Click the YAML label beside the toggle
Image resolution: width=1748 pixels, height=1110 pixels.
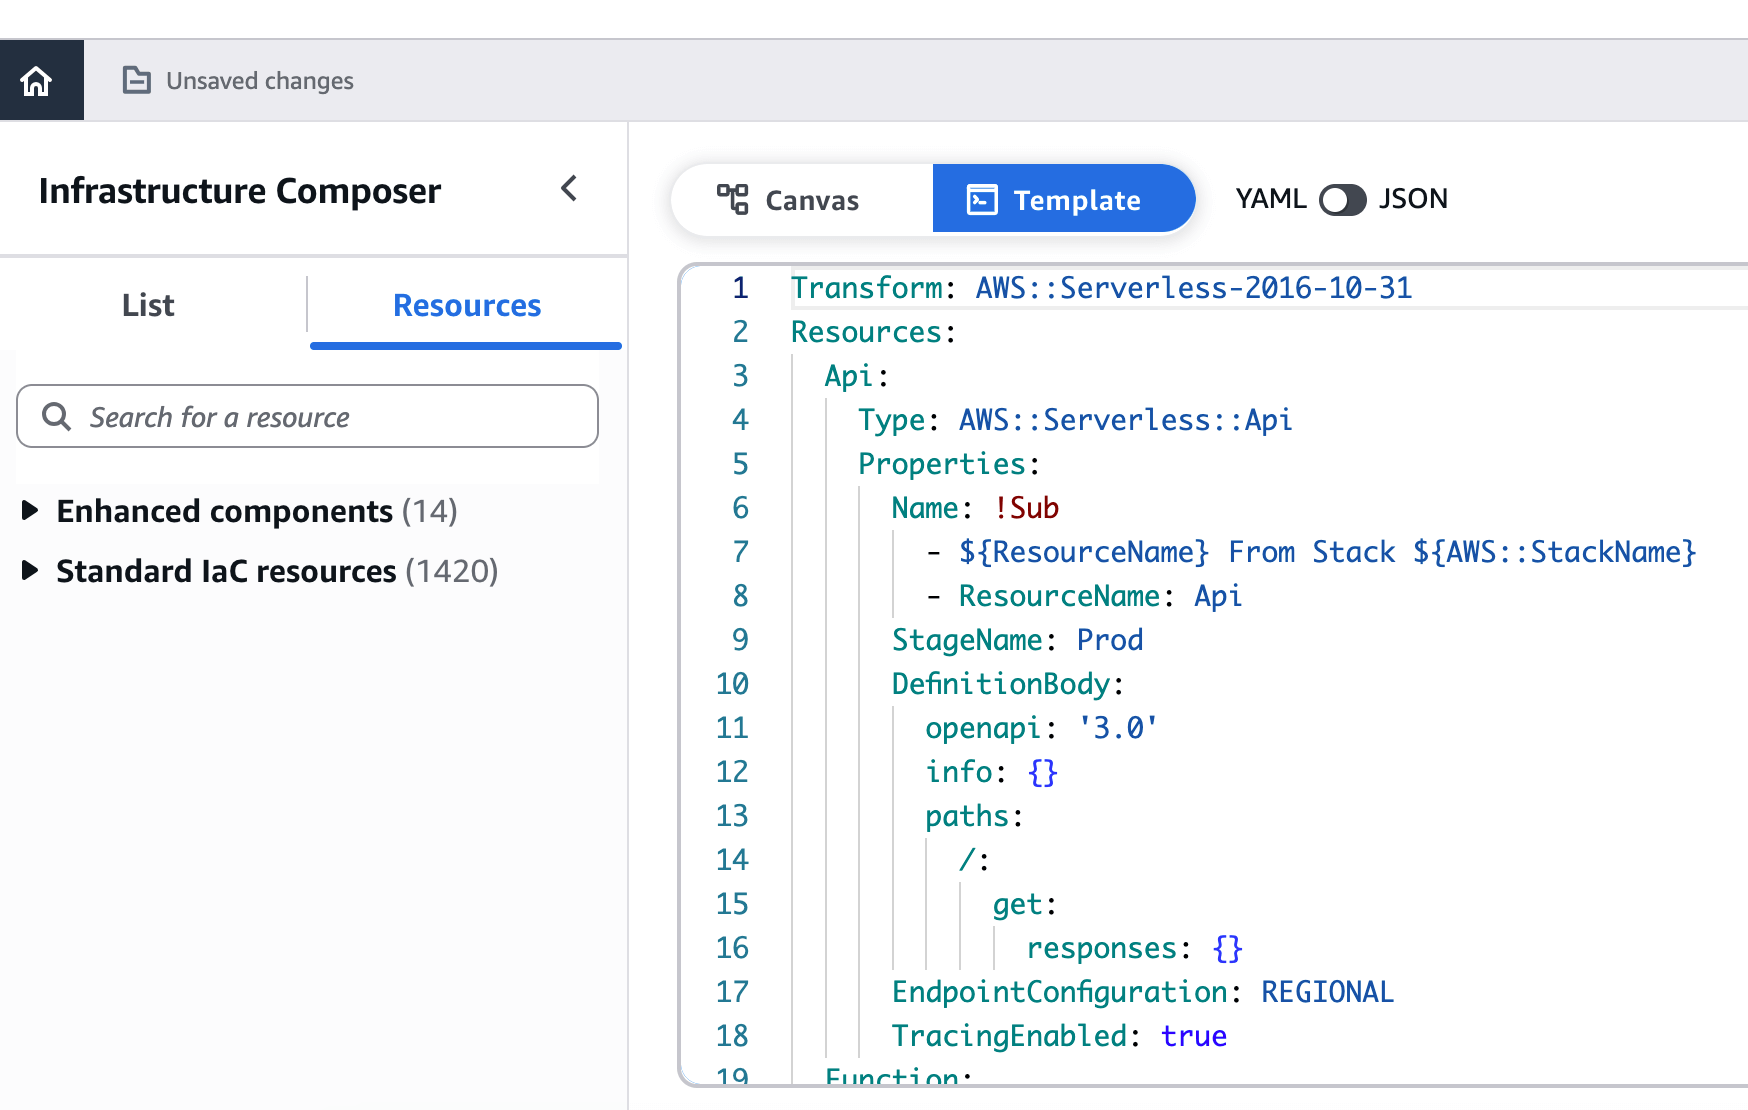click(x=1269, y=199)
